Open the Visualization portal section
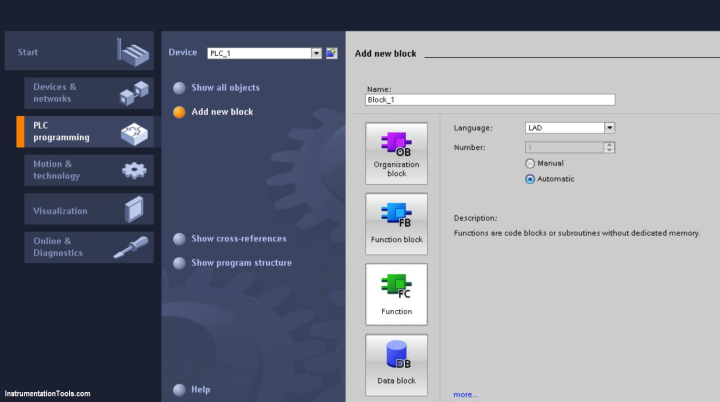Viewport: 720px width, 402px height. click(89, 209)
